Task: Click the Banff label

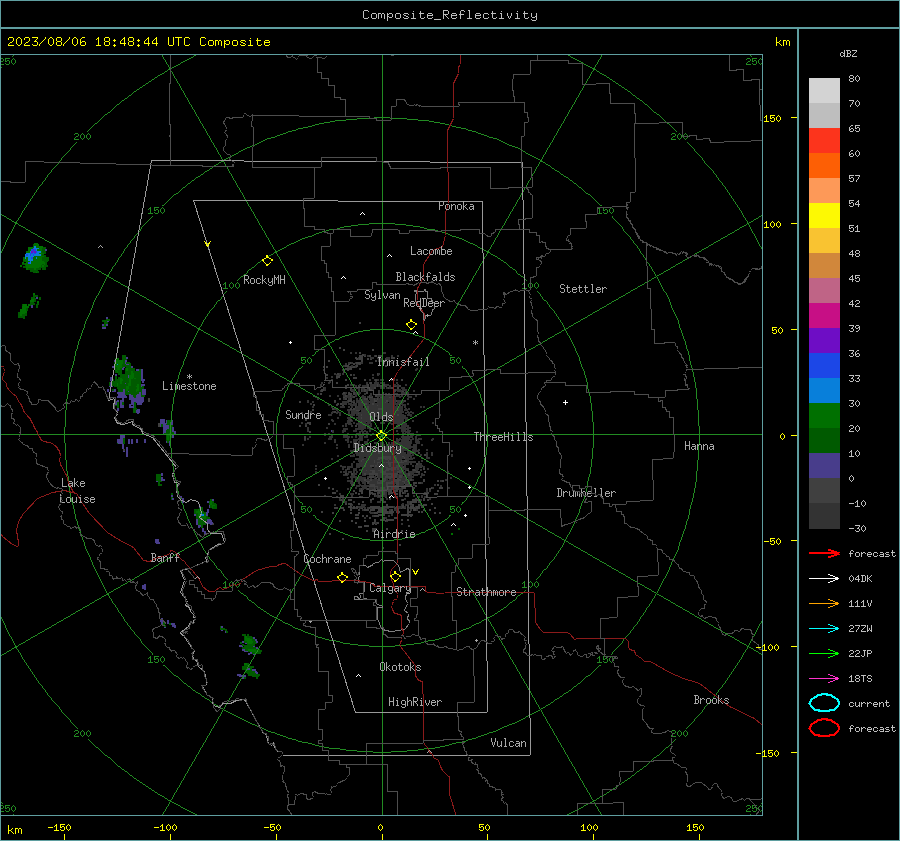Action: (x=165, y=557)
